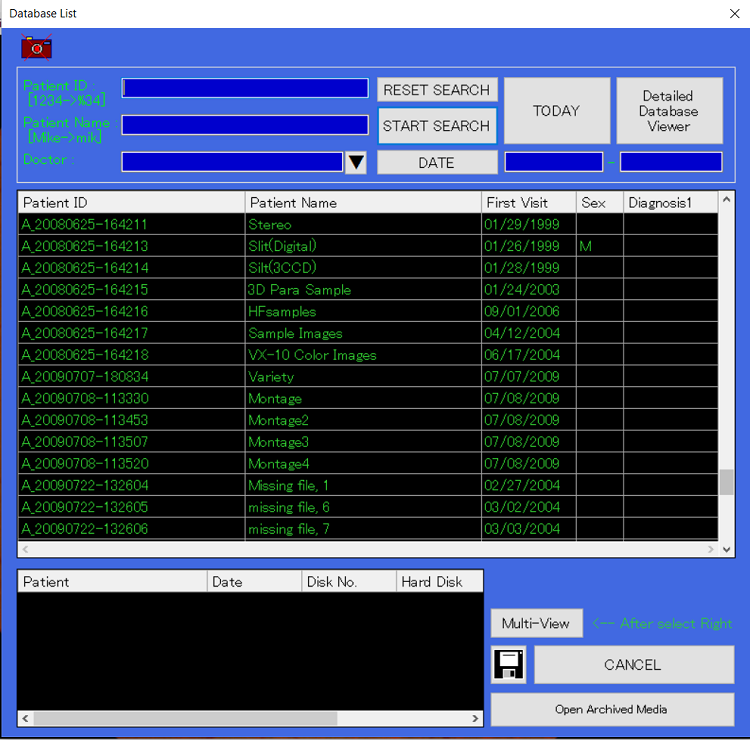Open the Detailed Database Viewer
This screenshot has width=750, height=740.
(x=668, y=111)
